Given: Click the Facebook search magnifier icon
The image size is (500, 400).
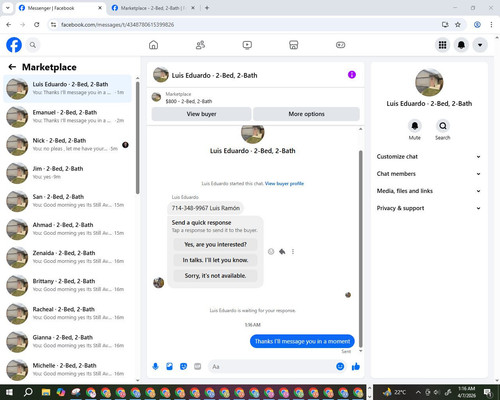Looking at the screenshot, I should pyautogui.click(x=33, y=45).
